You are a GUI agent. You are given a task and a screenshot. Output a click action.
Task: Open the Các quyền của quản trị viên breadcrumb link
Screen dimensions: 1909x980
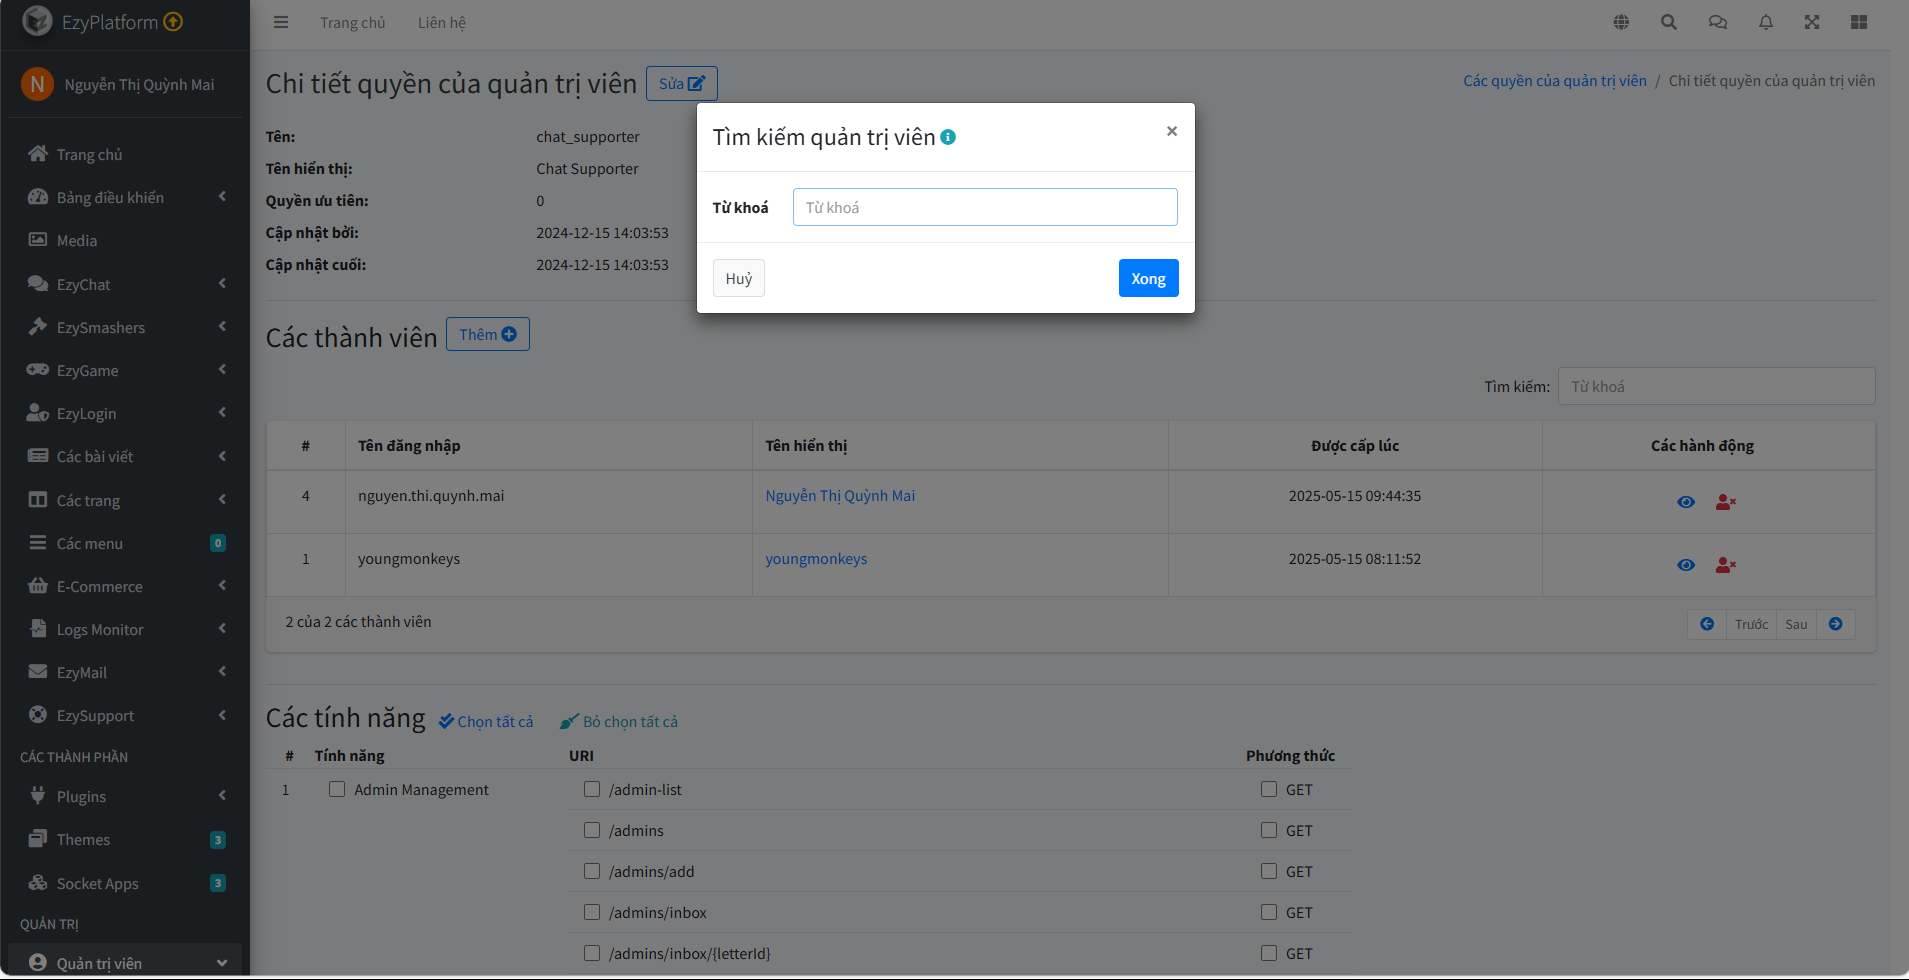1554,80
